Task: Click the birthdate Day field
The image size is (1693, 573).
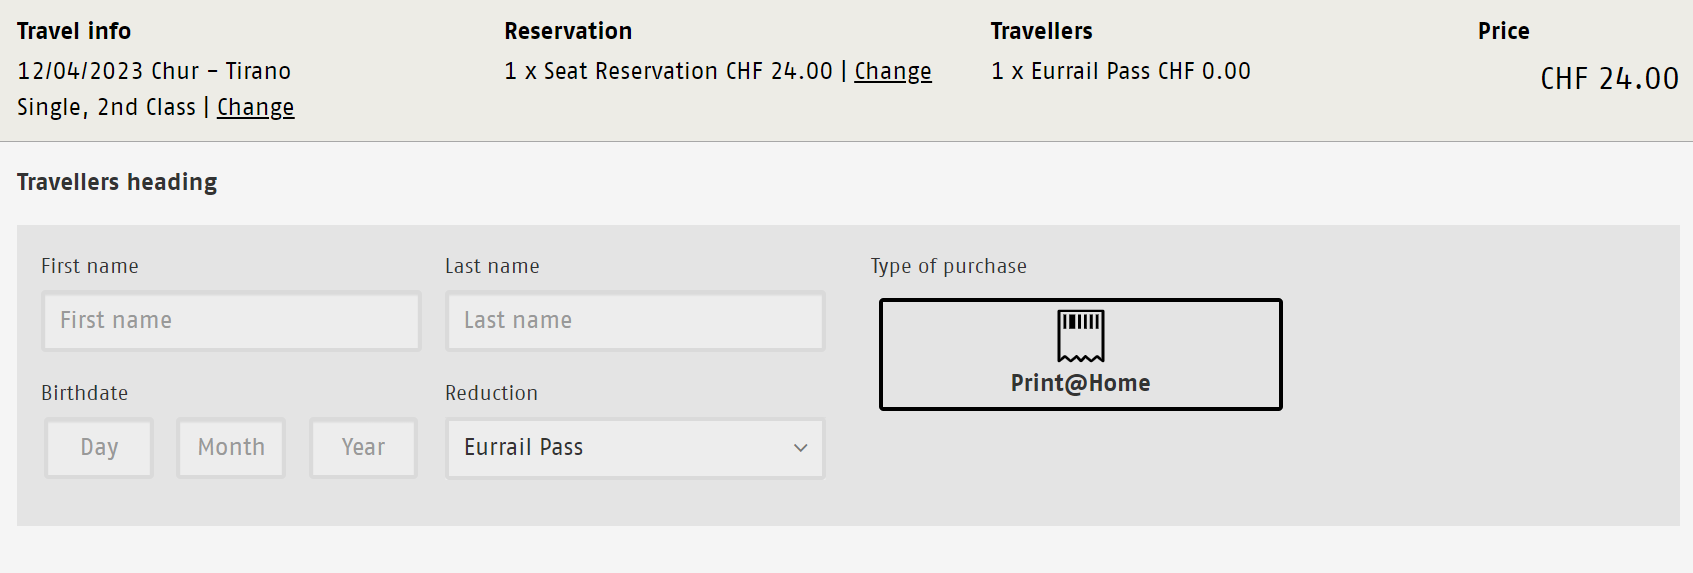Action: pyautogui.click(x=99, y=448)
